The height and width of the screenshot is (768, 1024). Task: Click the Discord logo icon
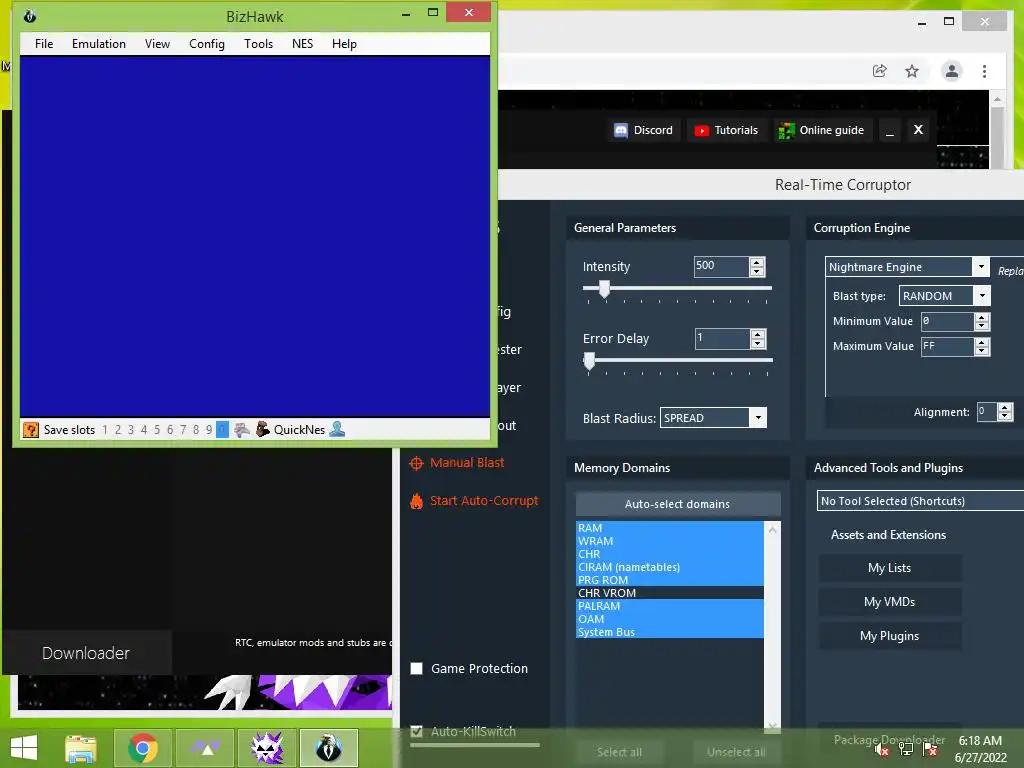point(620,130)
